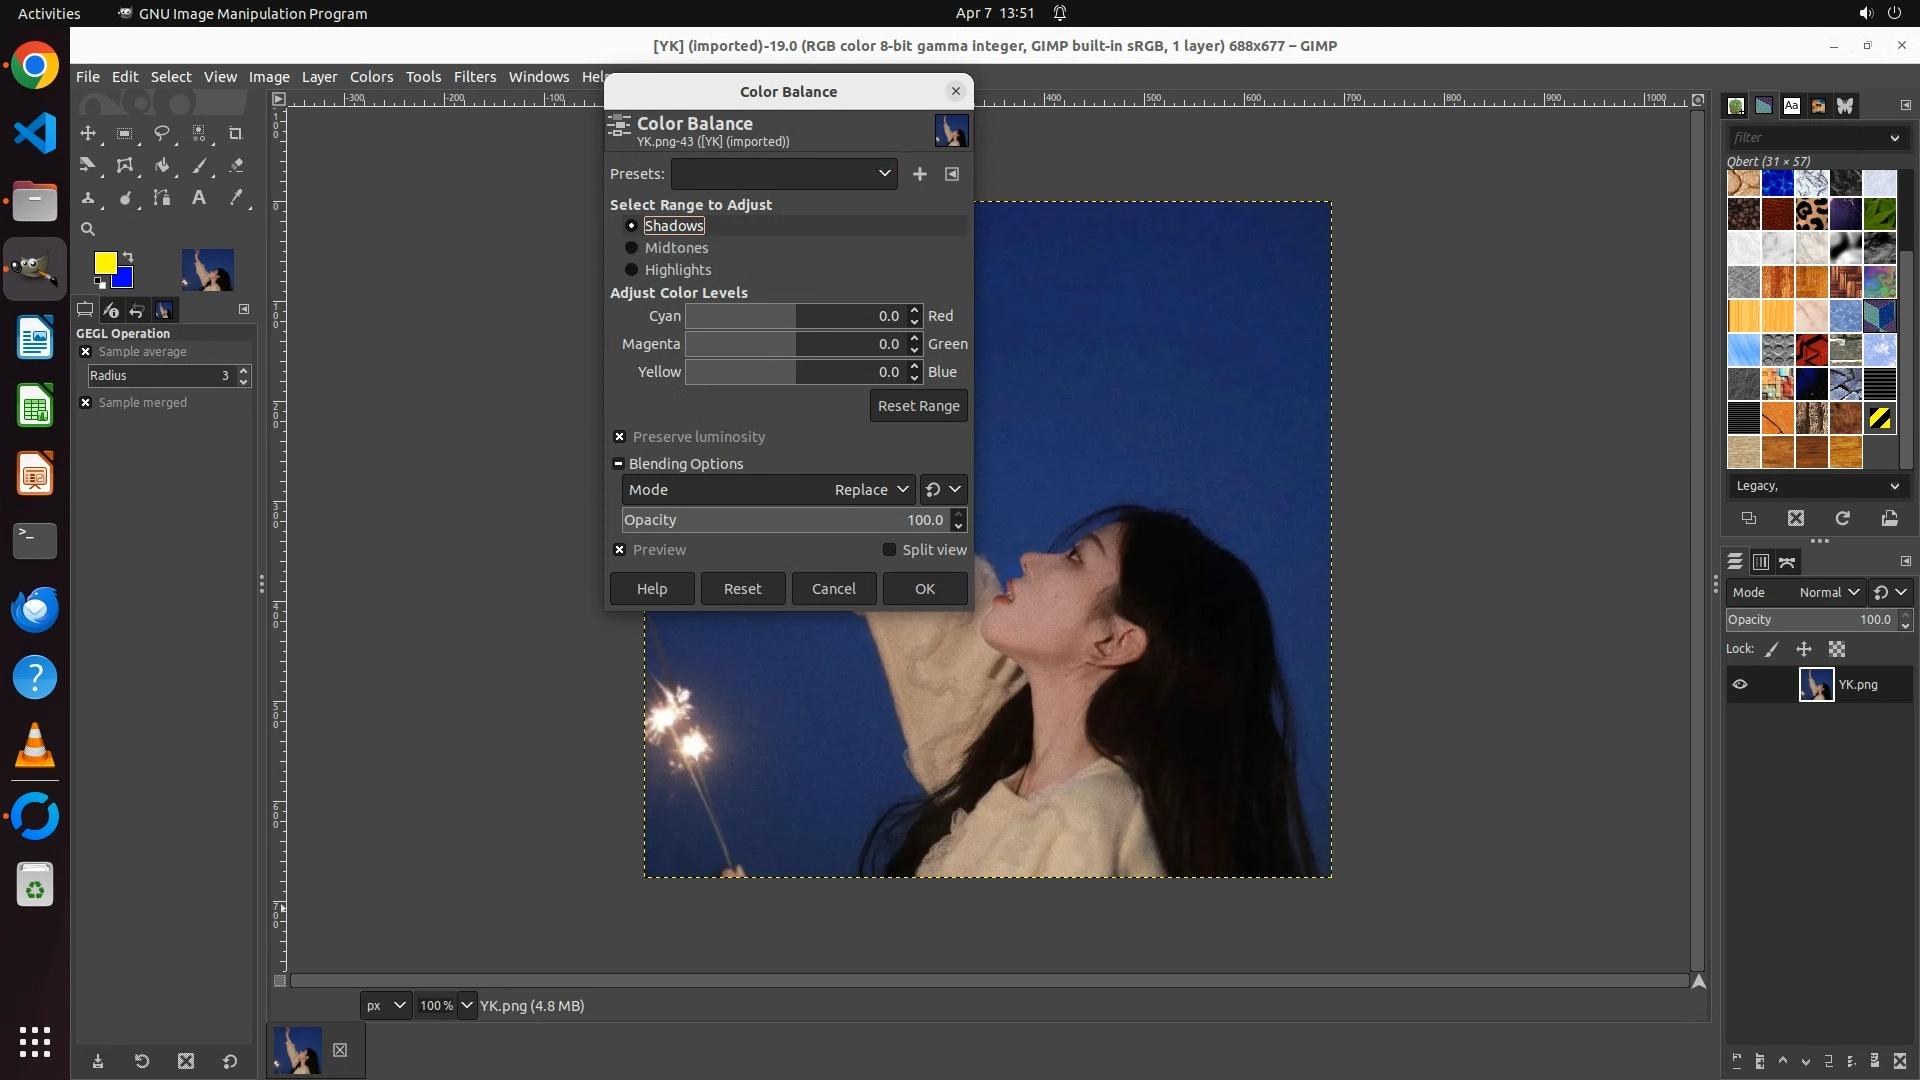The image size is (1920, 1080).
Task: Select the Color Picker eyedropper tool
Action: point(236,198)
